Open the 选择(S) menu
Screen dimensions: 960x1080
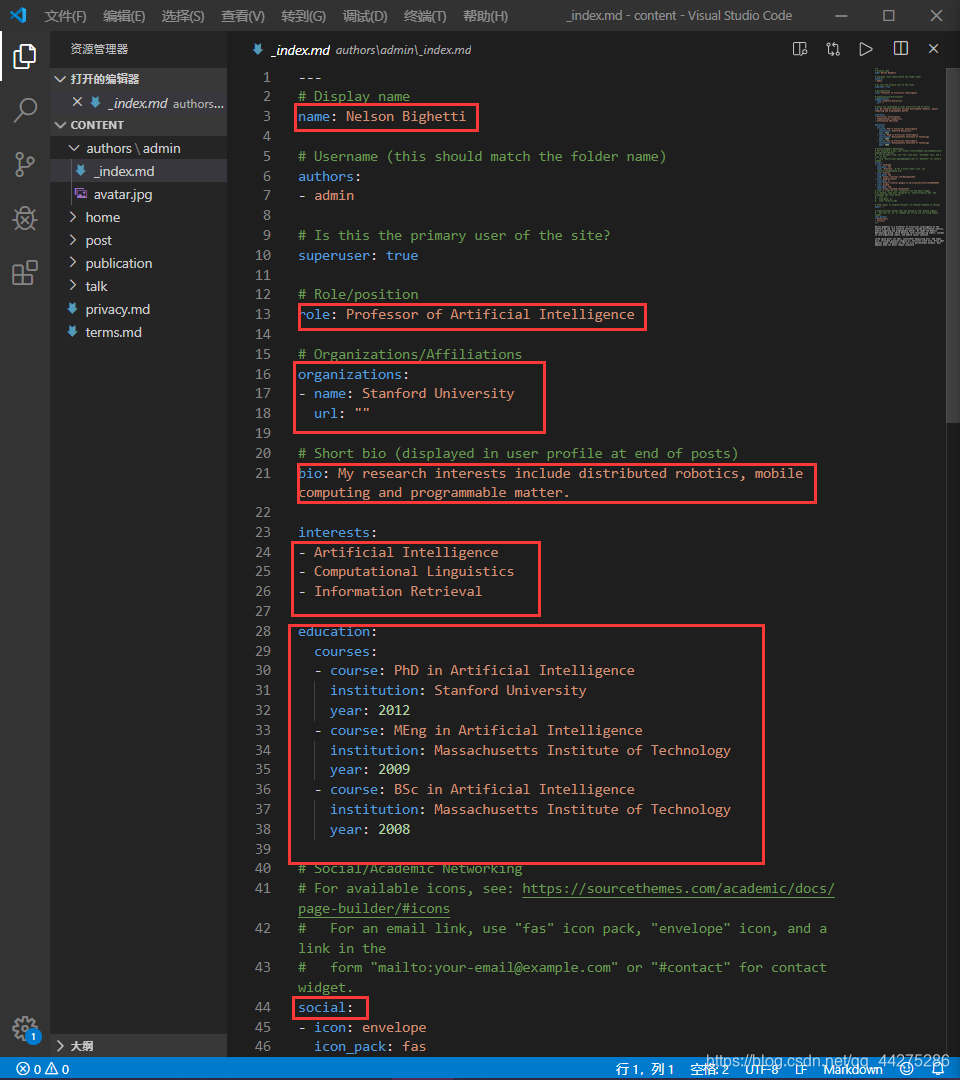point(183,16)
